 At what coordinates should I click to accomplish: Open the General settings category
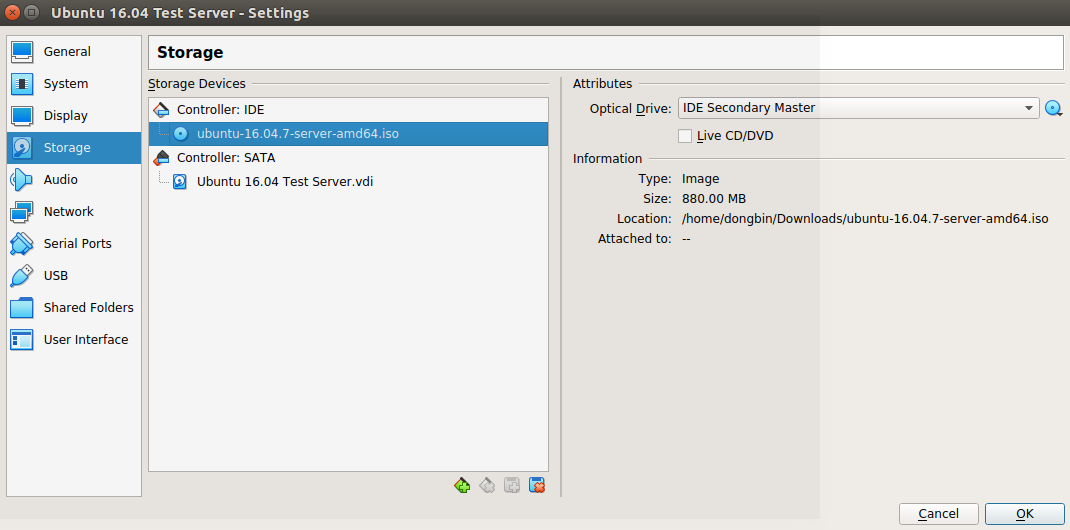click(x=74, y=52)
